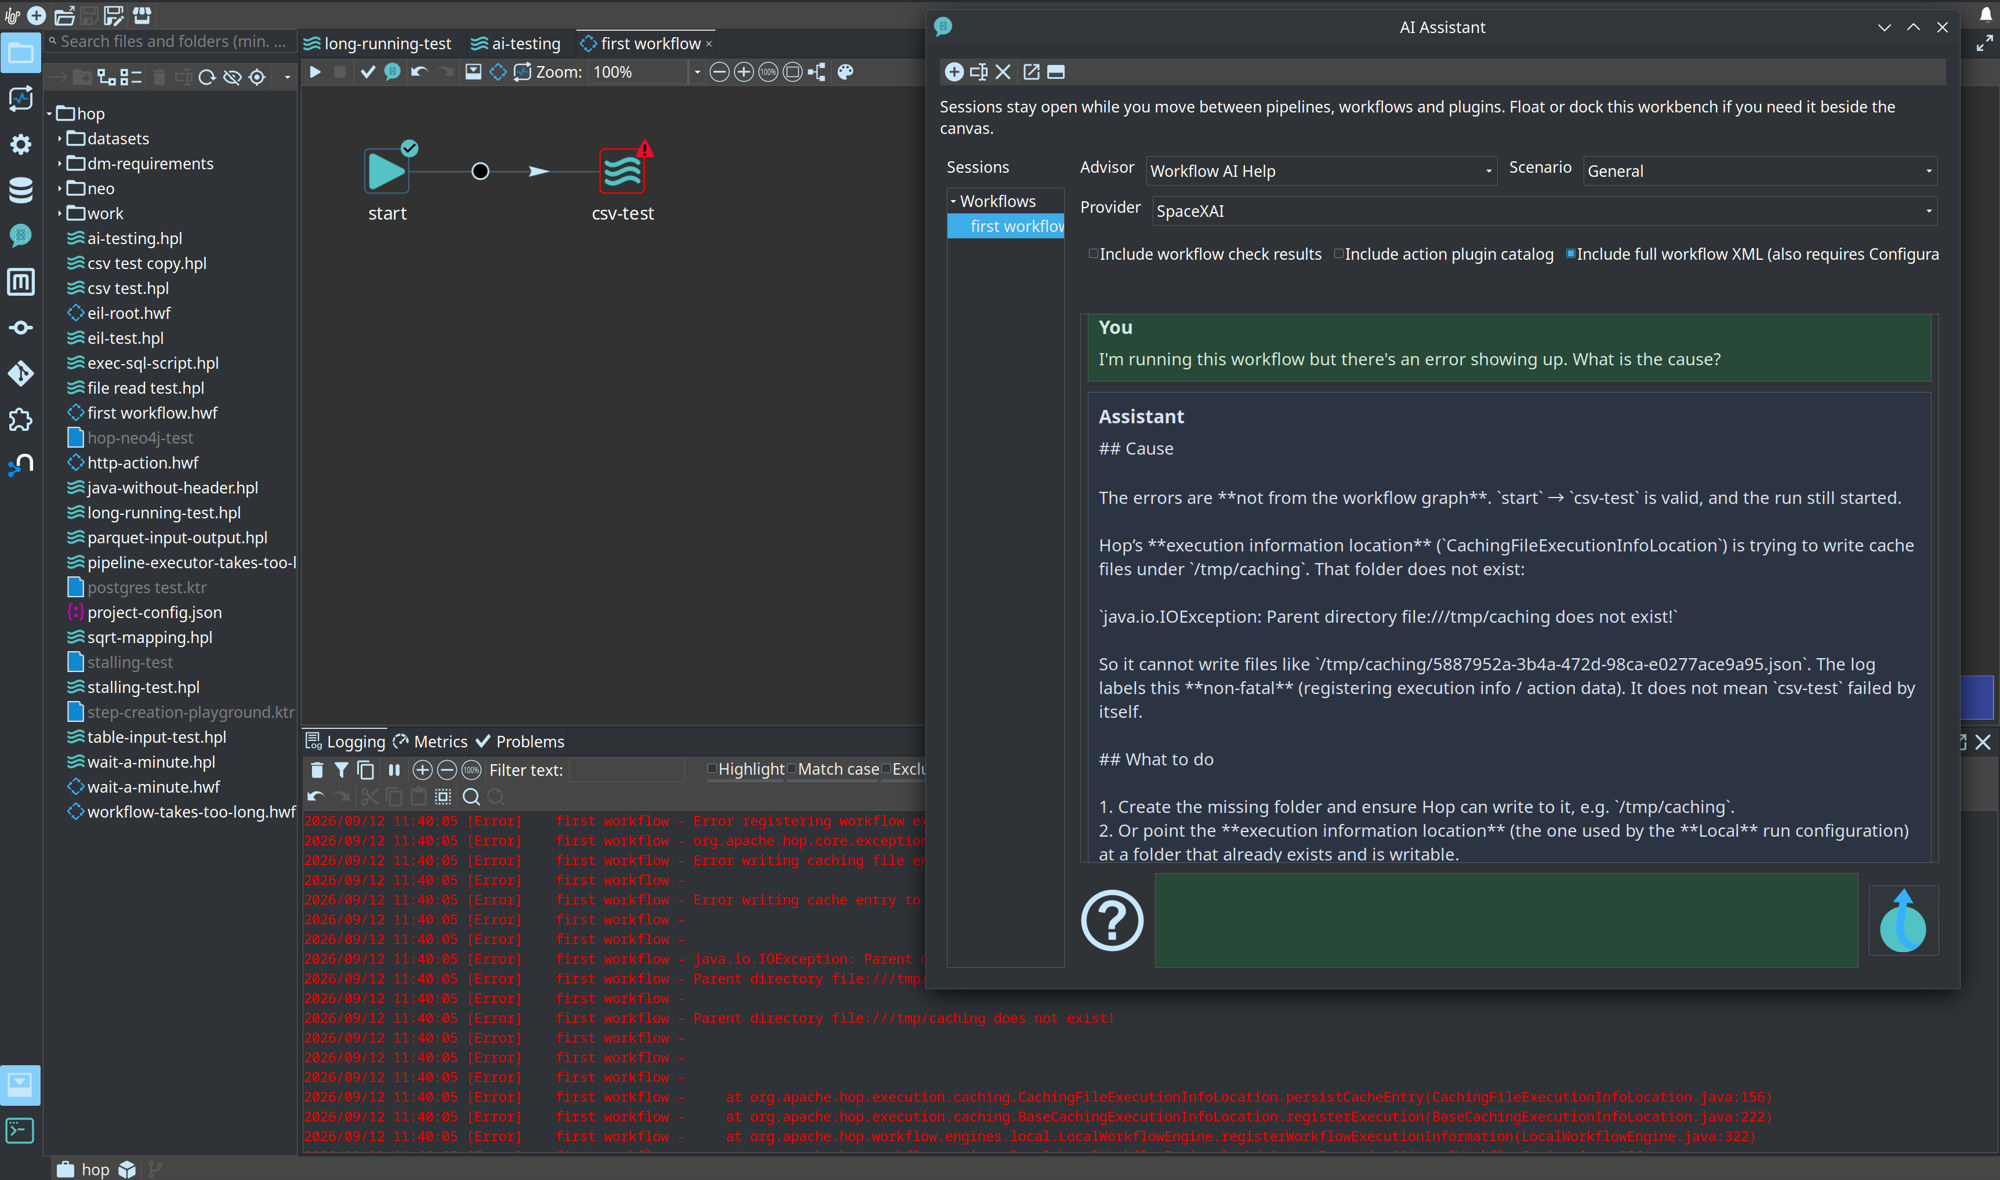The width and height of the screenshot is (2000, 1180).
Task: Focus the Search files and folders field
Action: click(172, 41)
